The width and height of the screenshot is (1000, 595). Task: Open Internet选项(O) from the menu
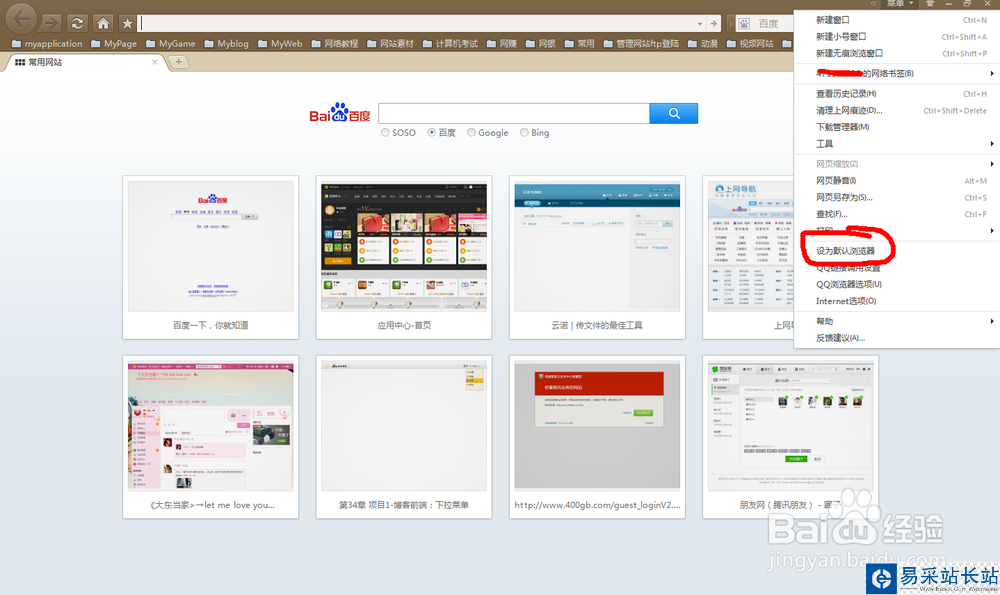click(x=897, y=300)
